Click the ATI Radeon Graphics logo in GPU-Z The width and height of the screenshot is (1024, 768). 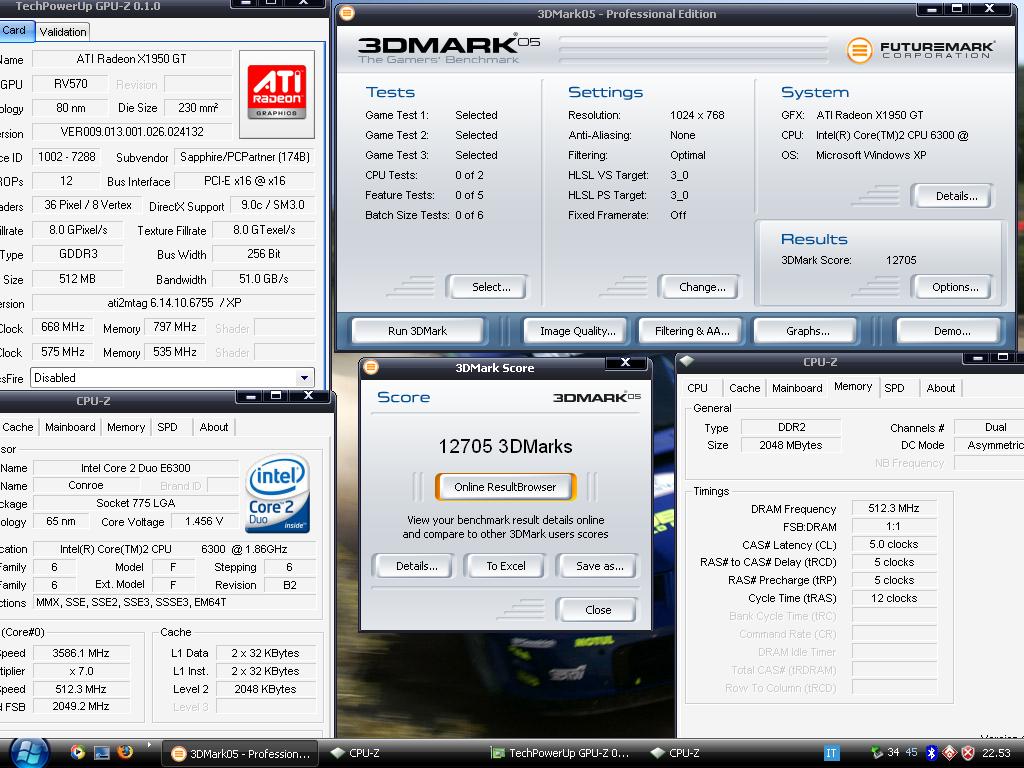pos(277,94)
